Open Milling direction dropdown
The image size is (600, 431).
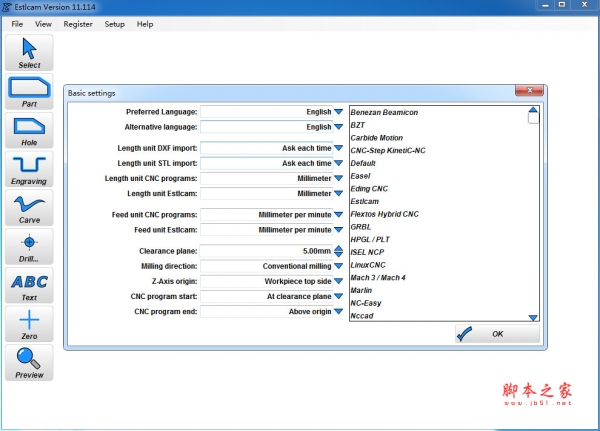(338, 267)
